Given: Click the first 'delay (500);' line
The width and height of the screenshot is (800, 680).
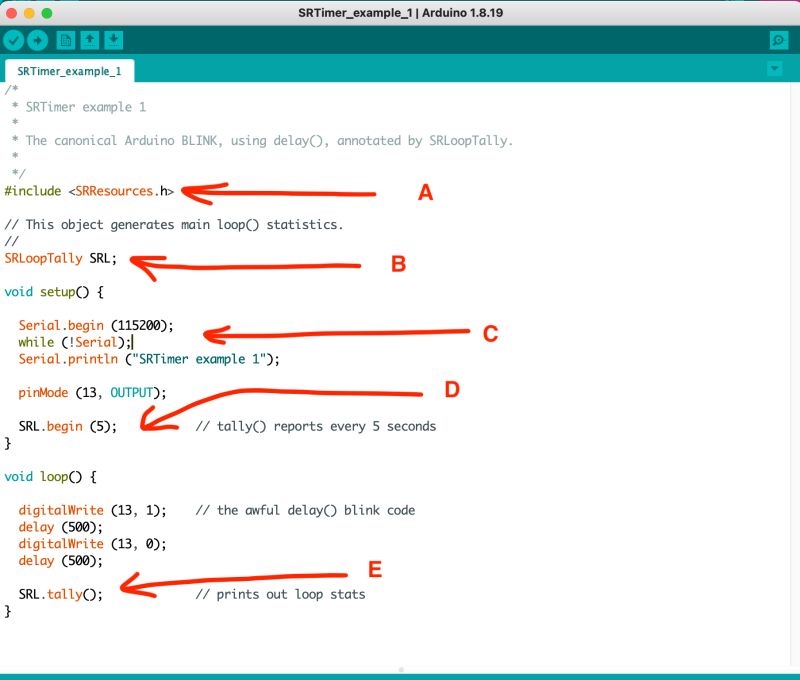Looking at the screenshot, I should tap(61, 527).
